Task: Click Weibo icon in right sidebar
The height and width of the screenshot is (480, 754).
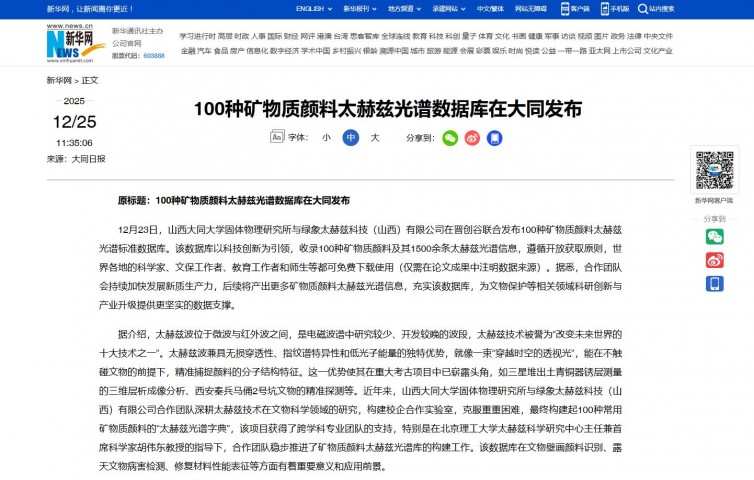Action: [x=714, y=260]
